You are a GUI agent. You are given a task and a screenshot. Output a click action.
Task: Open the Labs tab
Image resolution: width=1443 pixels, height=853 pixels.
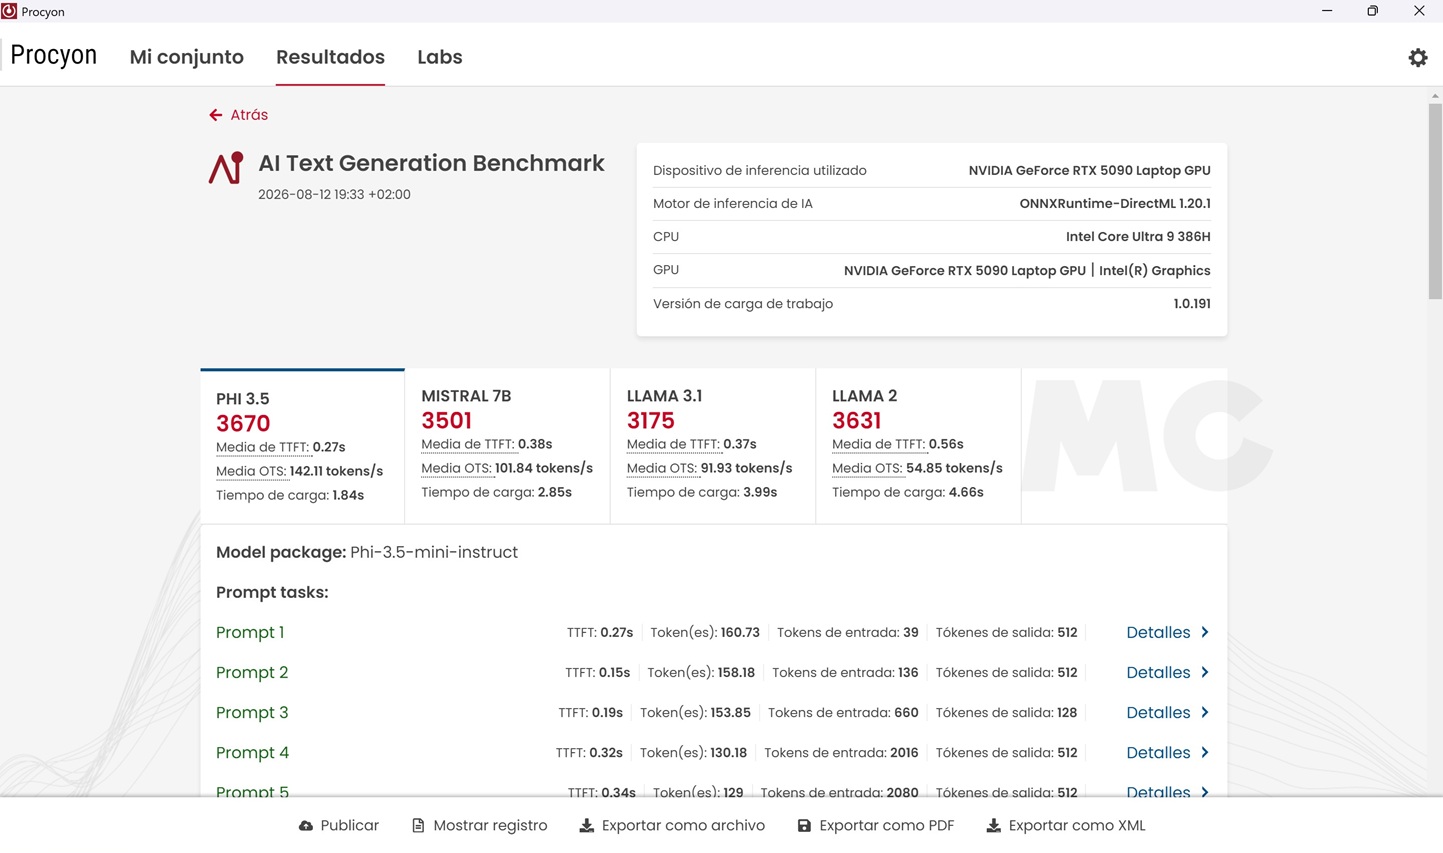coord(440,57)
